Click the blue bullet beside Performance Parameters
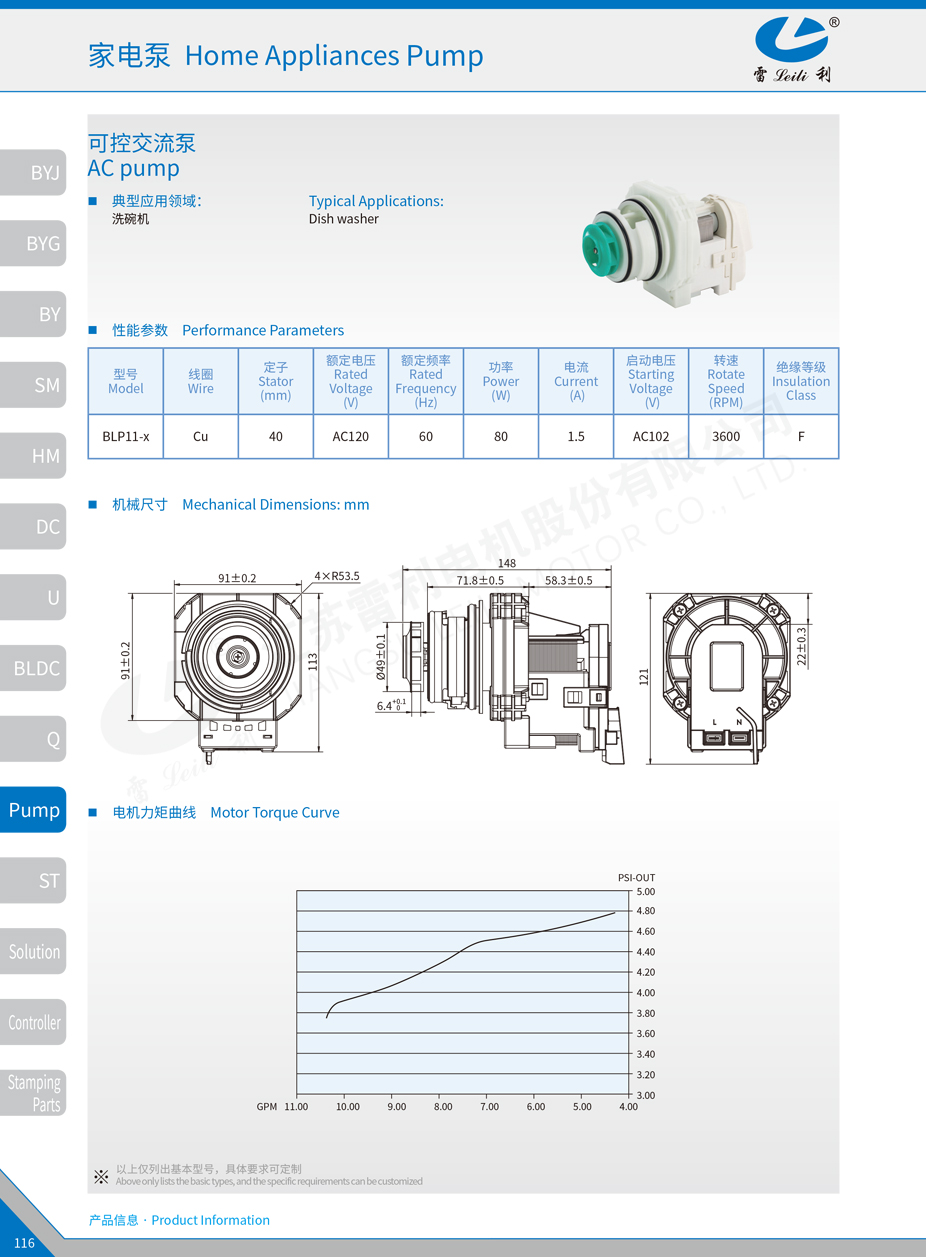 93,330
